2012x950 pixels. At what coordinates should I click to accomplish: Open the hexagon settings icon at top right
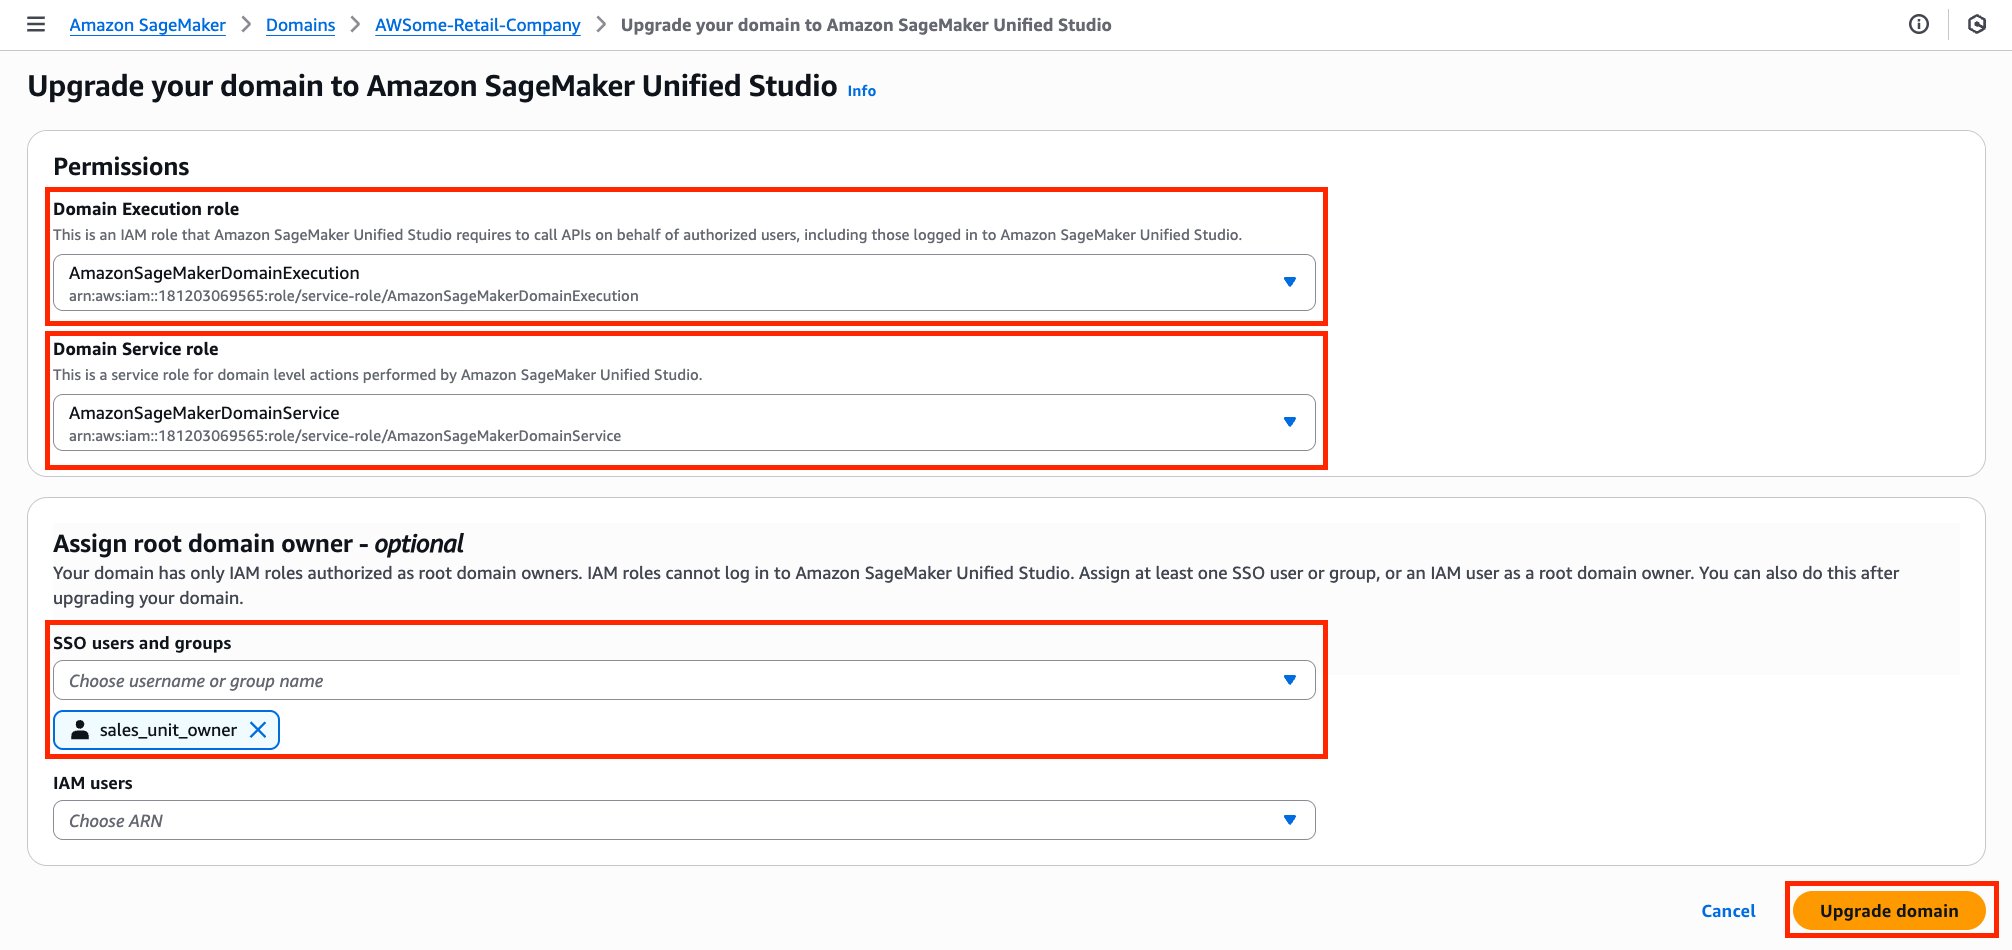(x=1976, y=24)
